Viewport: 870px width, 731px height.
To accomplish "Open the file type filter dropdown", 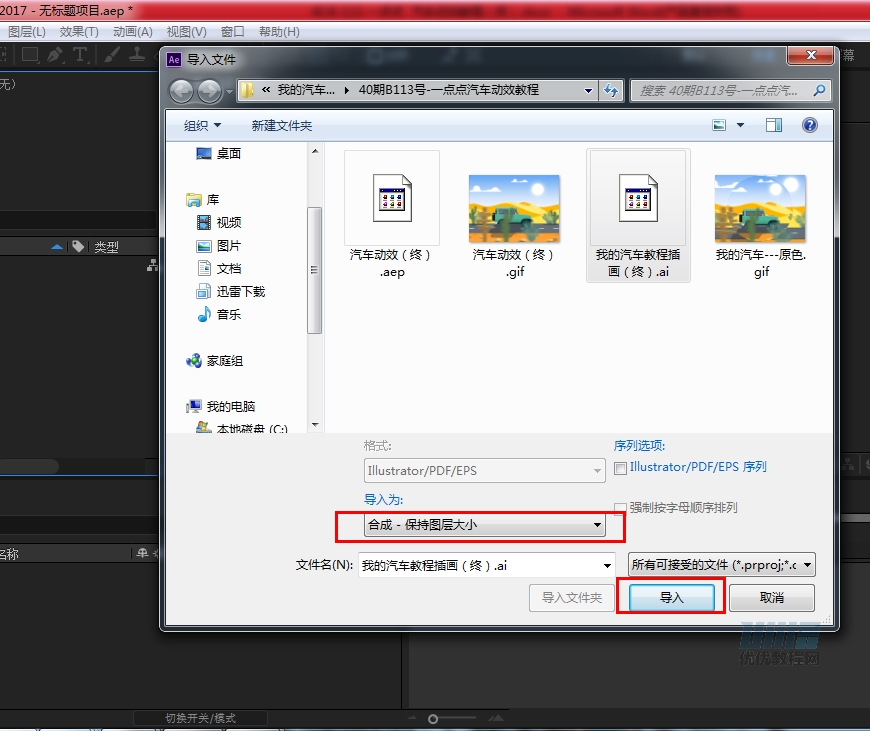I will pyautogui.click(x=721, y=565).
